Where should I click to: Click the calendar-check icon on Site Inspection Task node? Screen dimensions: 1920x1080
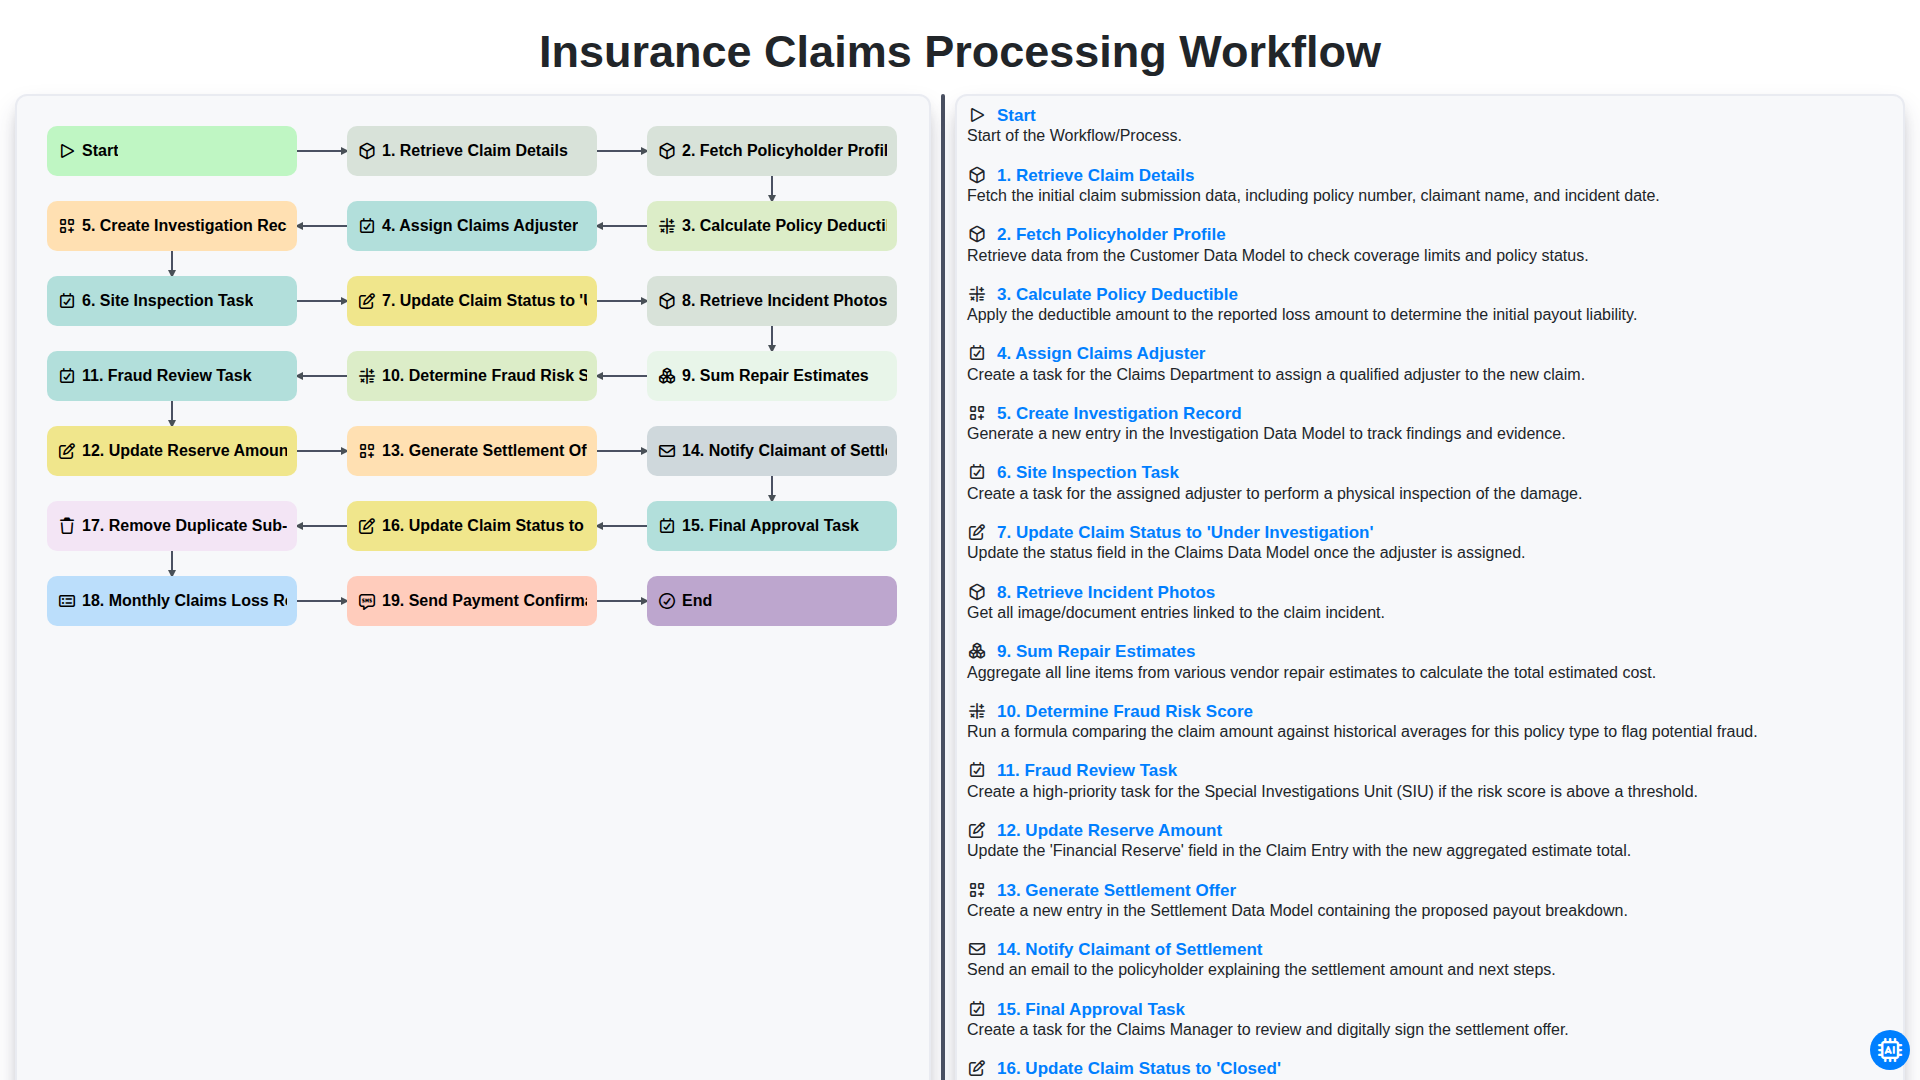click(x=67, y=301)
